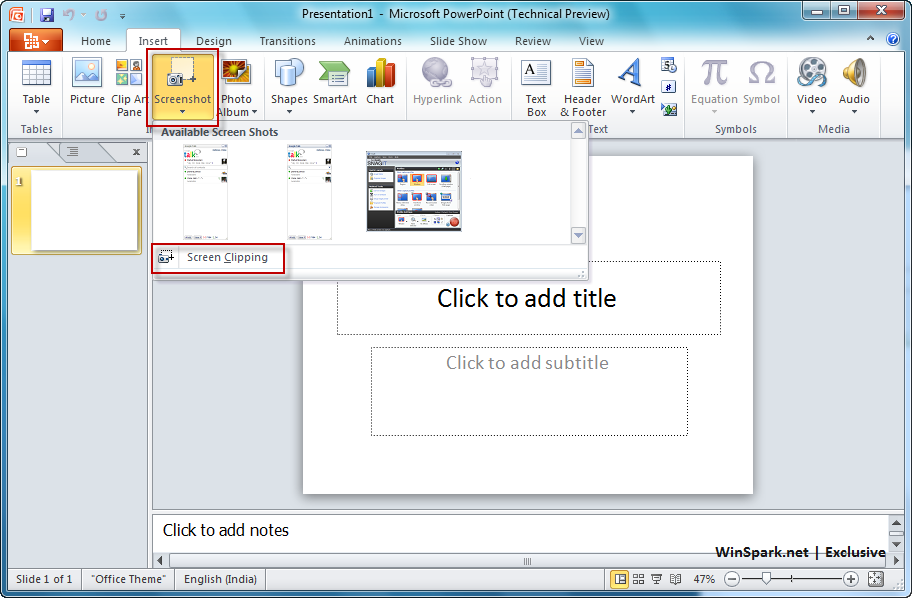Fit slide to current window

tap(875, 579)
